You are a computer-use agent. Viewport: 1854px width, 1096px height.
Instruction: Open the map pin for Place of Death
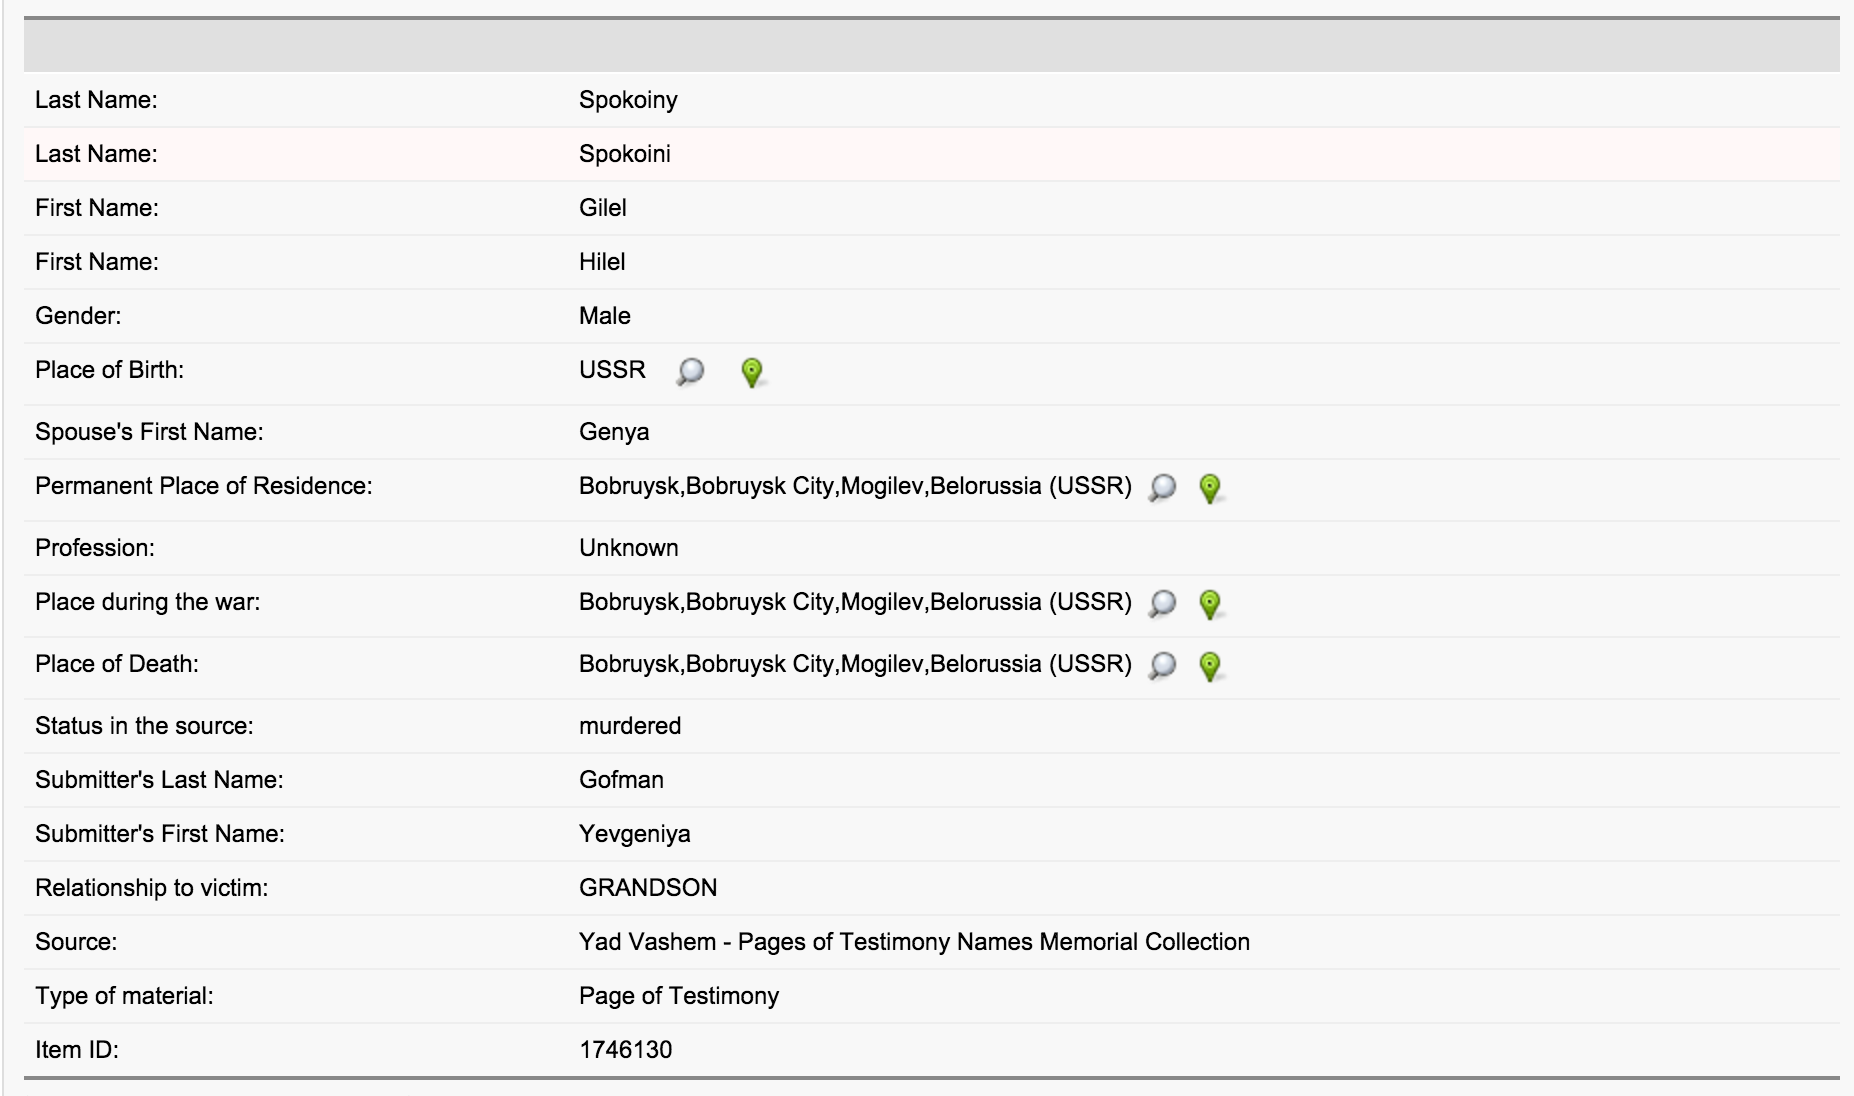click(1209, 666)
